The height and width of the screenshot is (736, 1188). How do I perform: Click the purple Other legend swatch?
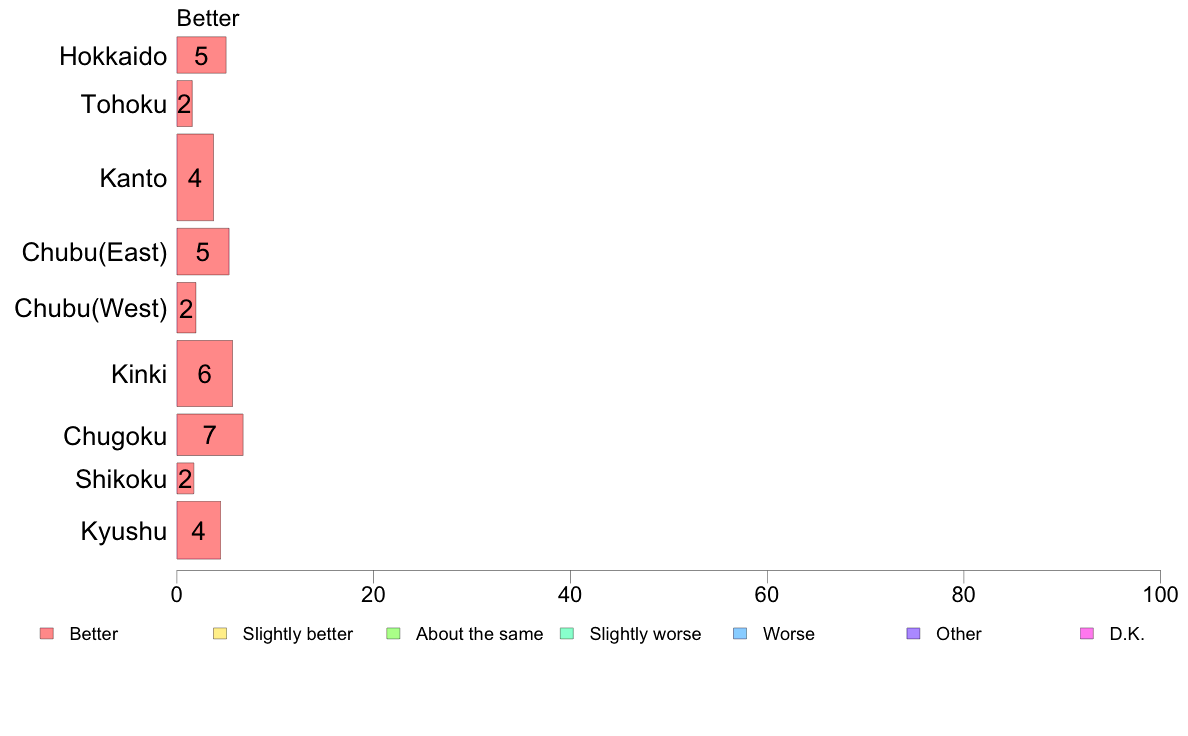tap(914, 634)
